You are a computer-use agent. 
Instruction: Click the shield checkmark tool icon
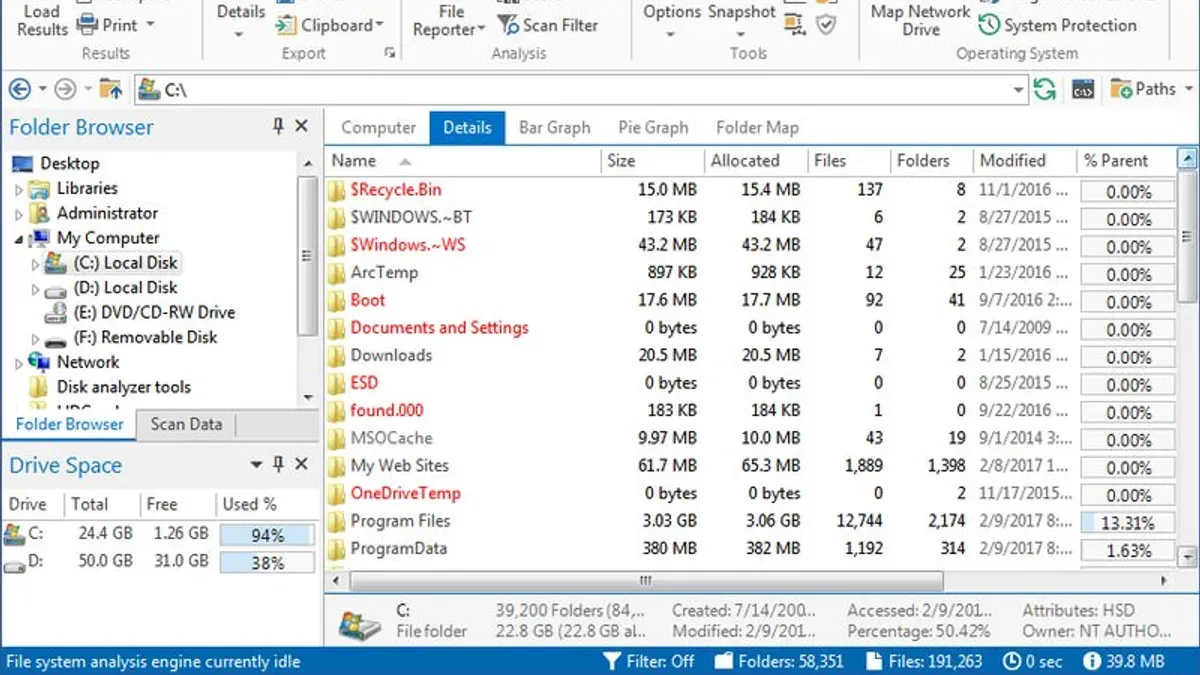[826, 25]
